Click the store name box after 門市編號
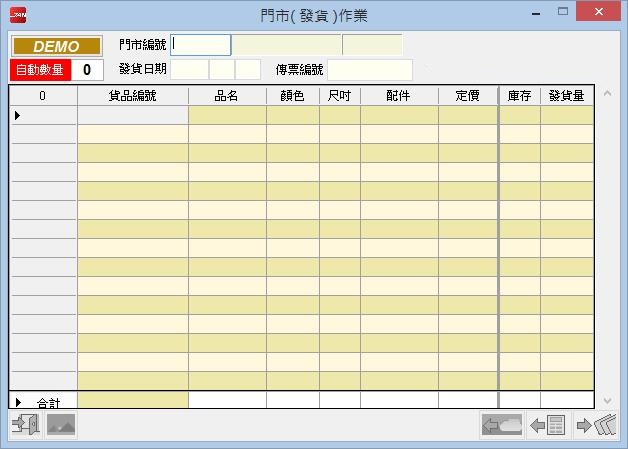Image resolution: width=628 pixels, height=449 pixels. (x=286, y=45)
